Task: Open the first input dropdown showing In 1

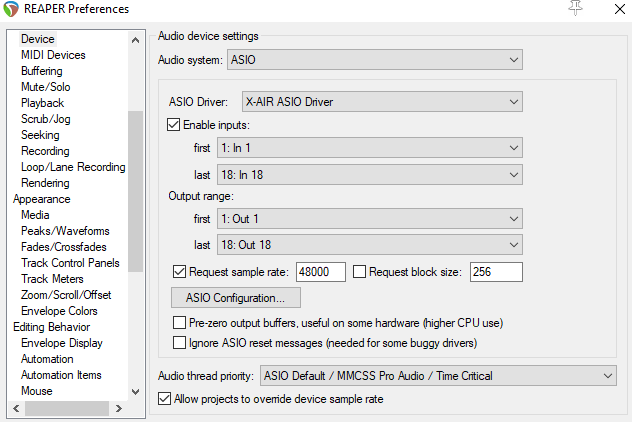Action: (x=370, y=148)
